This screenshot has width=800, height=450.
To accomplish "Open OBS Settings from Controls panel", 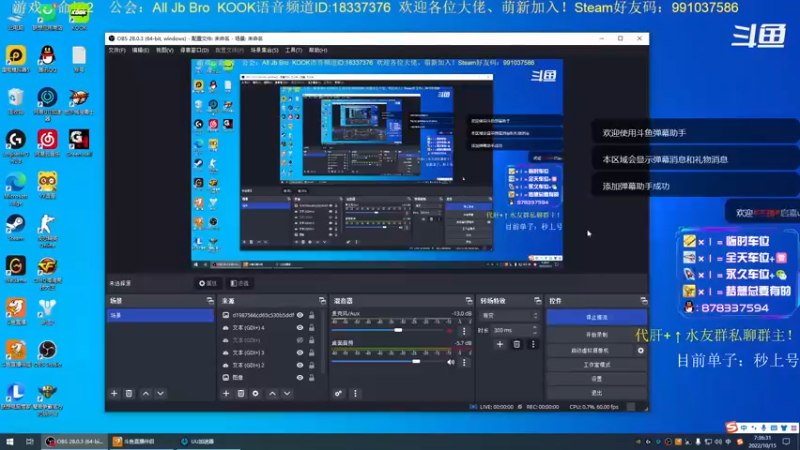I will (596, 379).
